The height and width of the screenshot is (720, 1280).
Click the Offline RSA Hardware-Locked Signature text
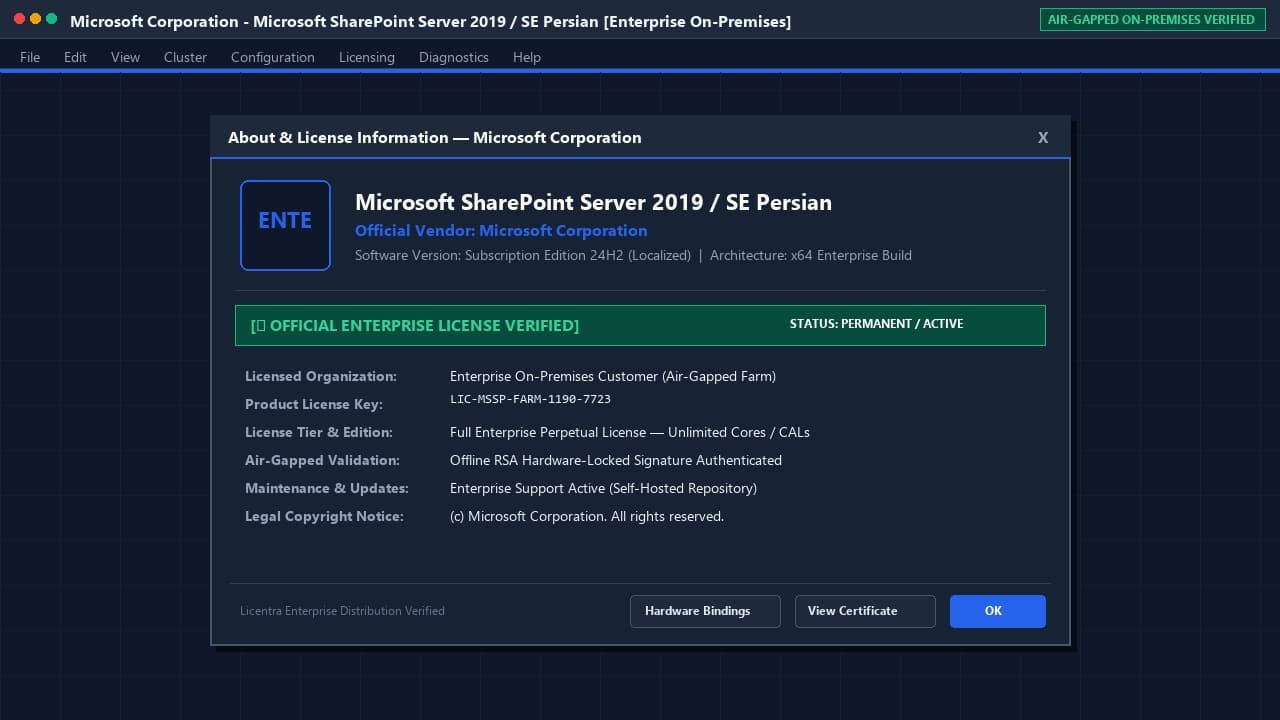(x=616, y=460)
